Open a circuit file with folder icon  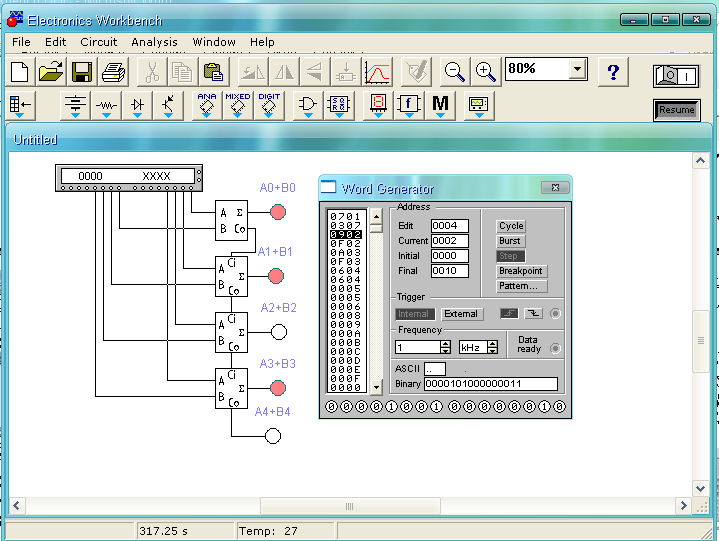50,72
